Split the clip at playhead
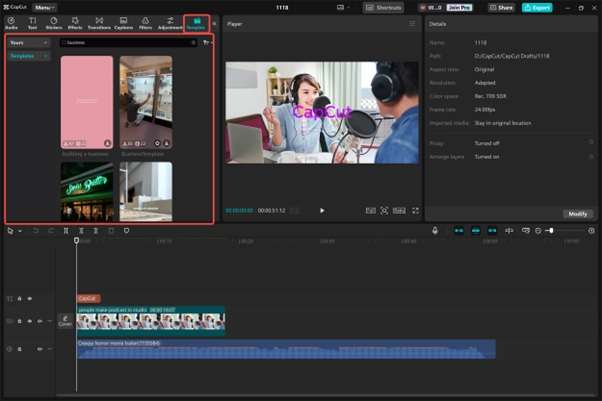The image size is (602, 401). [x=66, y=230]
